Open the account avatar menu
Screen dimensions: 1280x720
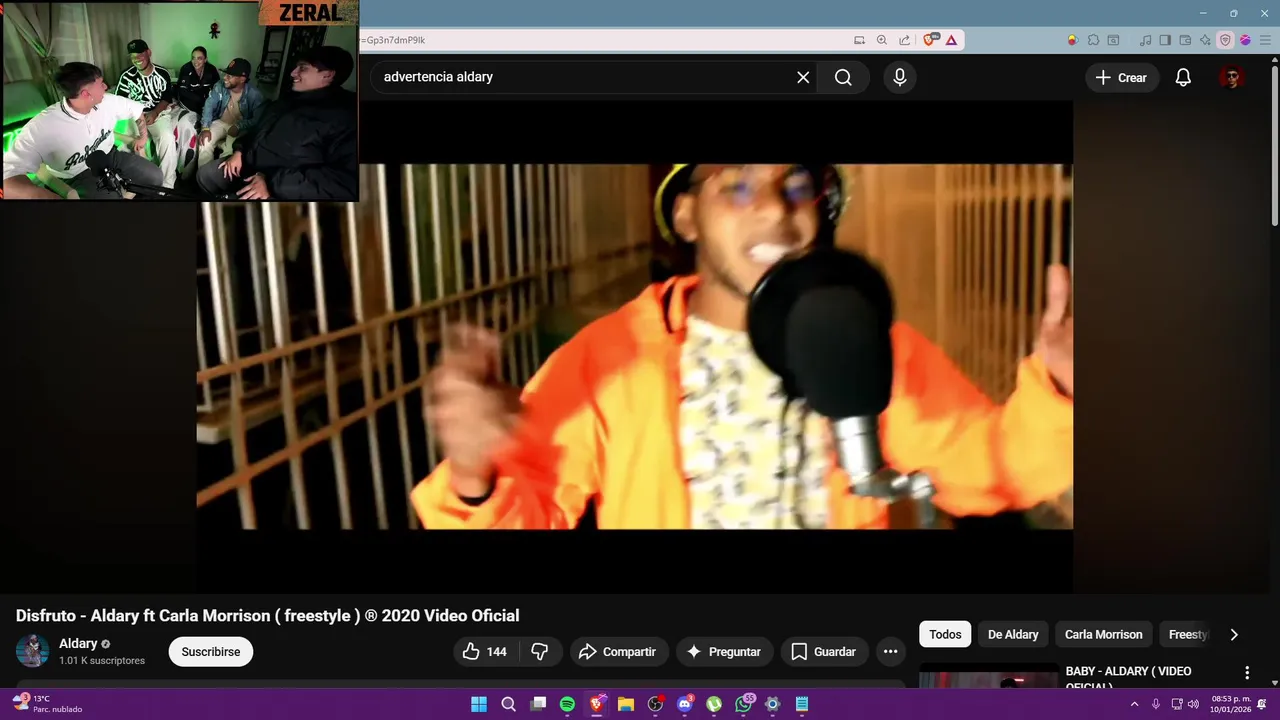pos(1232,77)
